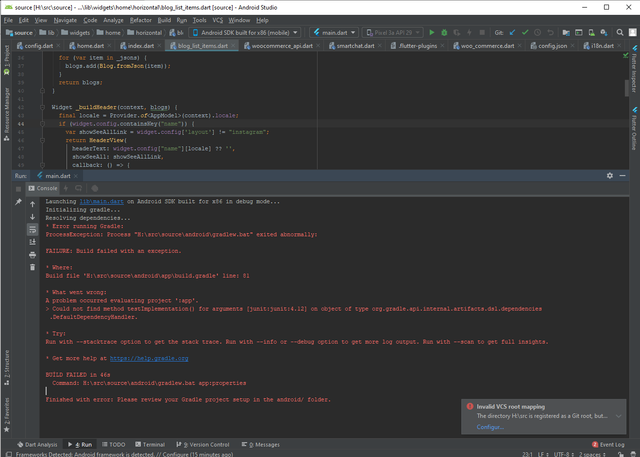Viewport: 640px width, 457px height.
Task: Start debugging with the green bug icon
Action: point(444,33)
